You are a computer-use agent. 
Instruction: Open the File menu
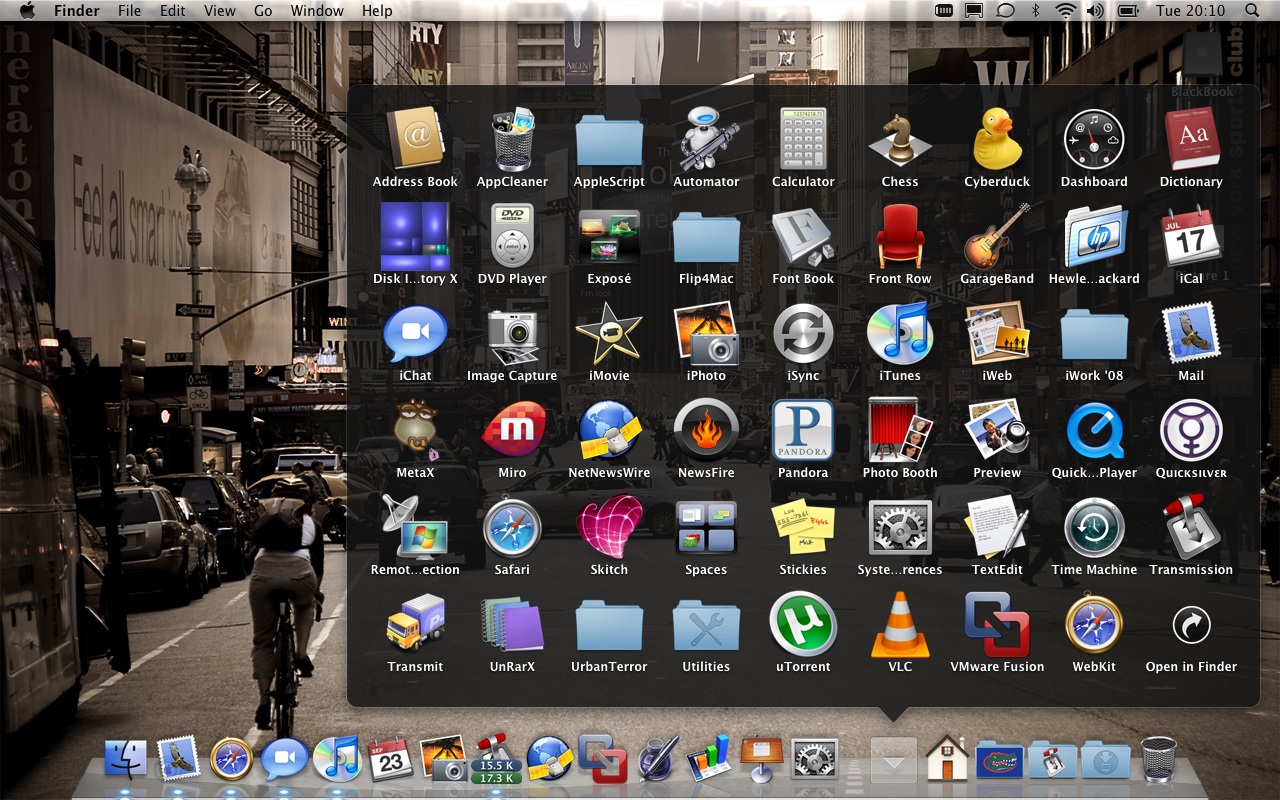129,11
